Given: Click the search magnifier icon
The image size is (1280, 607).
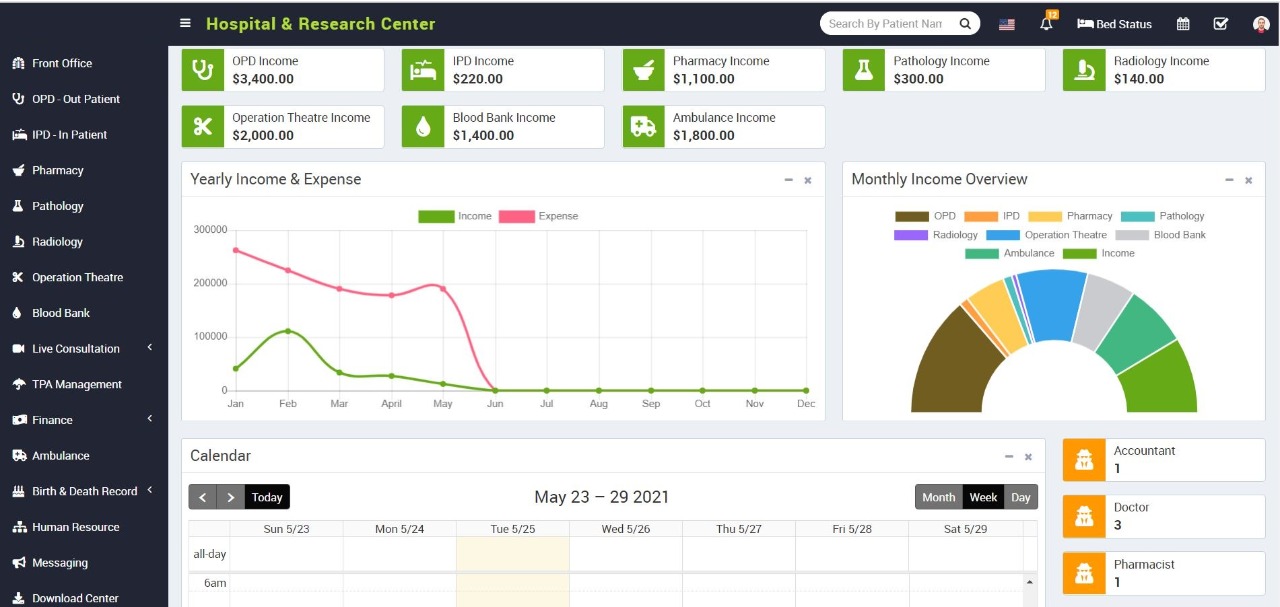Looking at the screenshot, I should pos(965,24).
